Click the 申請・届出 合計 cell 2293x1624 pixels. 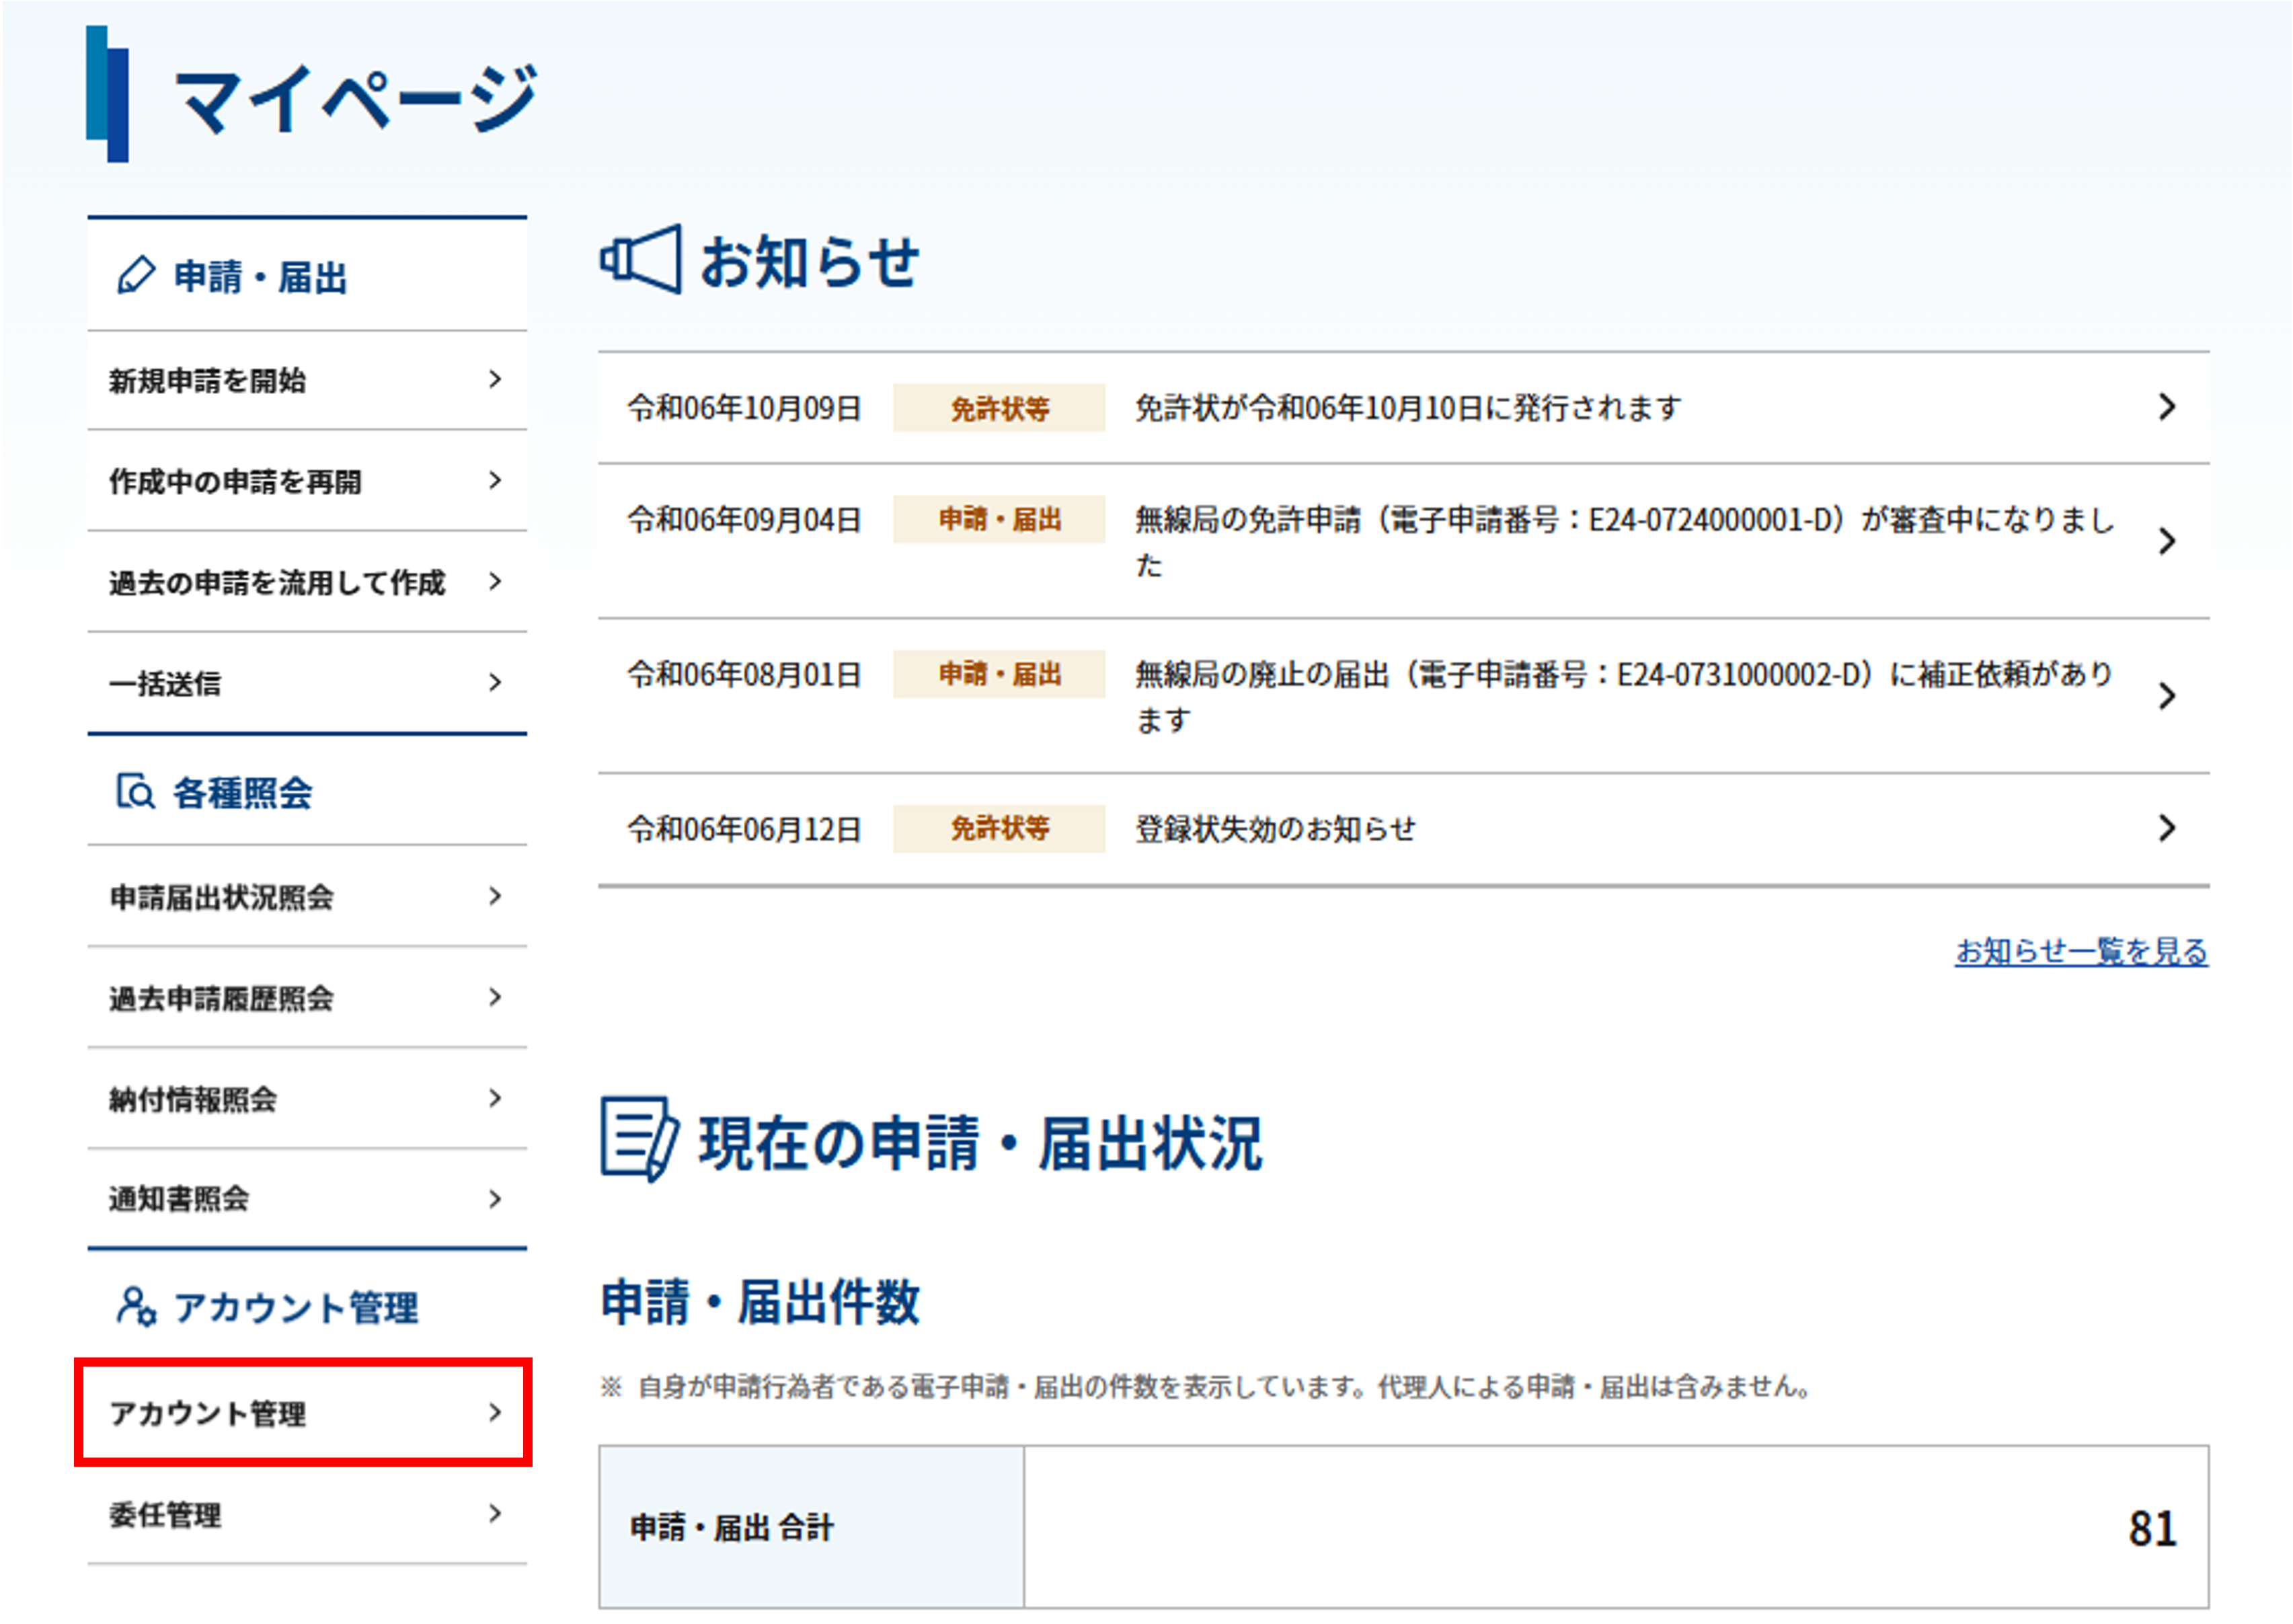811,1527
